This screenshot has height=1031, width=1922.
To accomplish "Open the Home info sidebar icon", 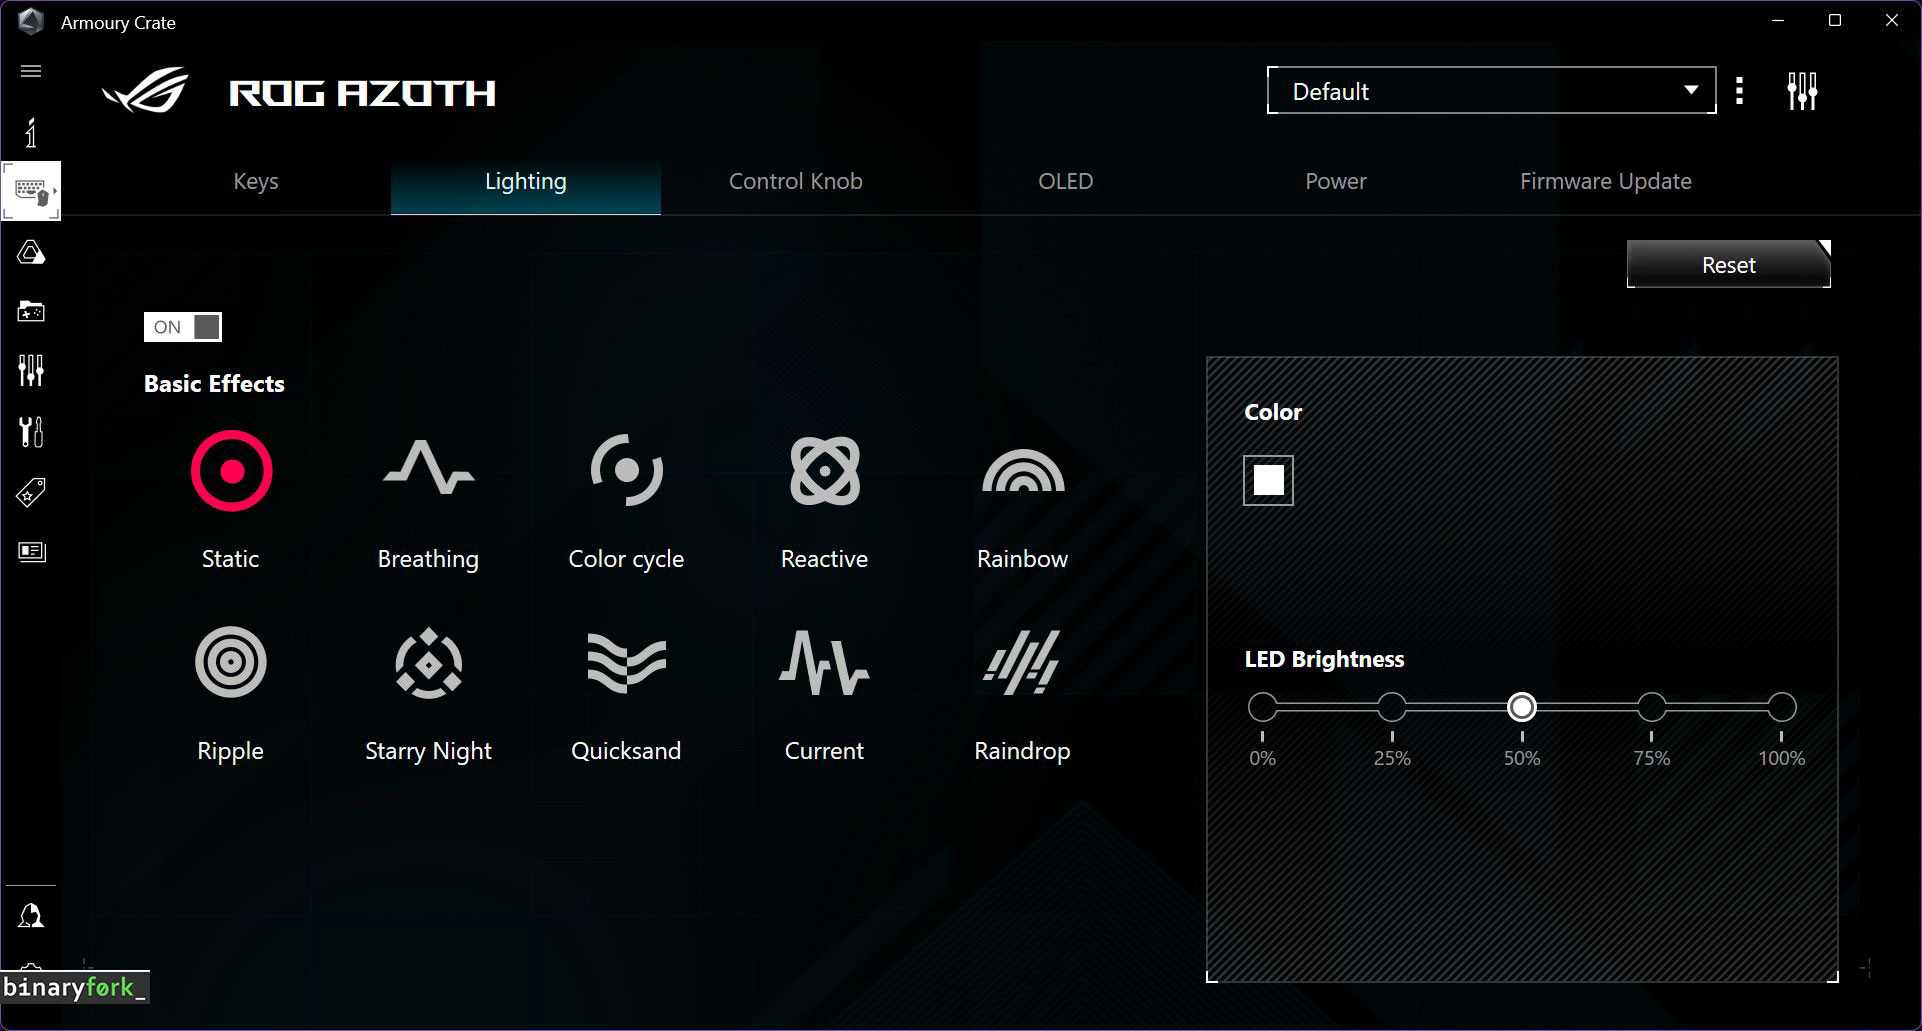I will point(31,132).
